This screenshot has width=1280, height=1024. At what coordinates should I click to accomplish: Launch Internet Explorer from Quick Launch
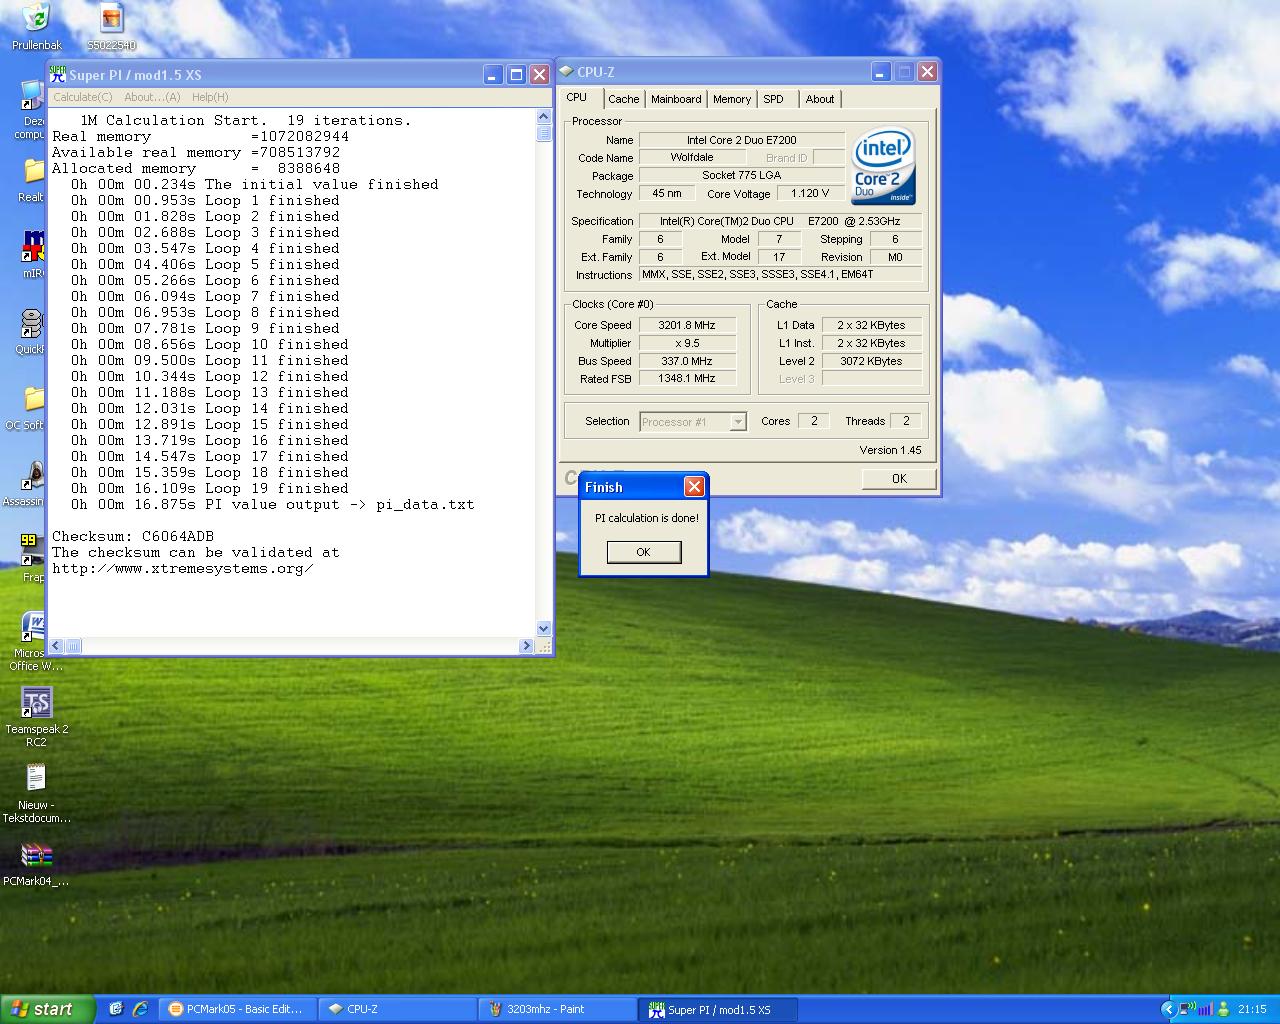[140, 1009]
